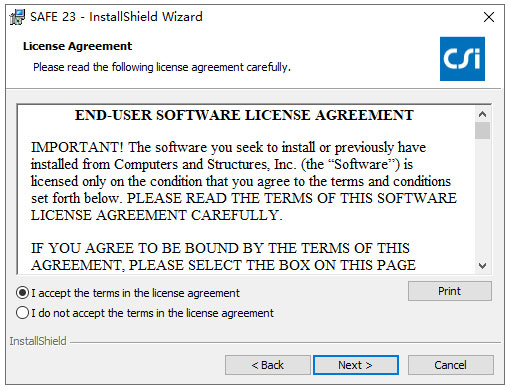
Task: Click the "IMPORTANT!" paragraph in the license text
Action: click(x=244, y=181)
